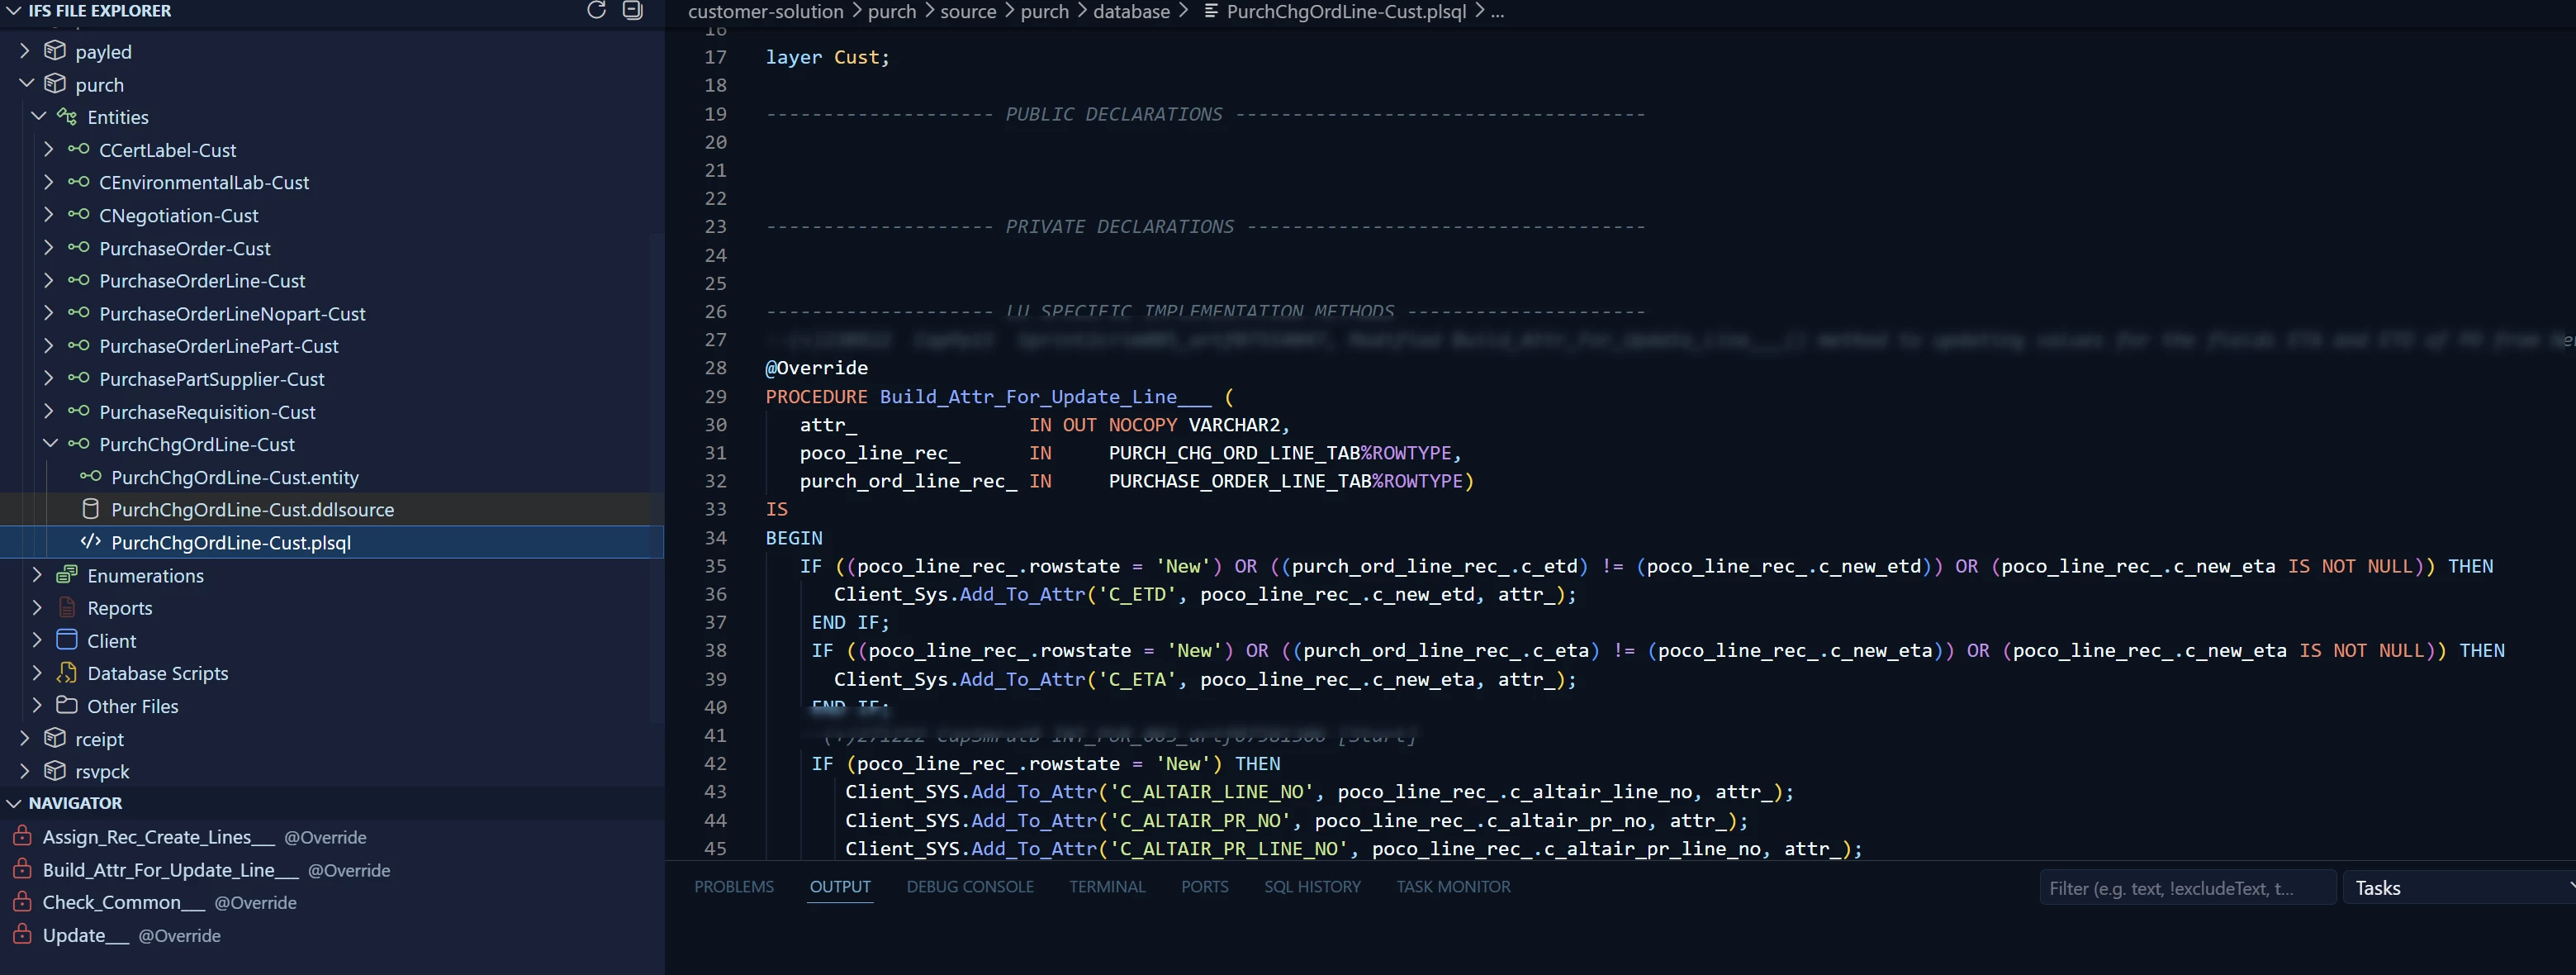
Task: Switch to the PROBLEMS panel tab
Action: [x=734, y=886]
